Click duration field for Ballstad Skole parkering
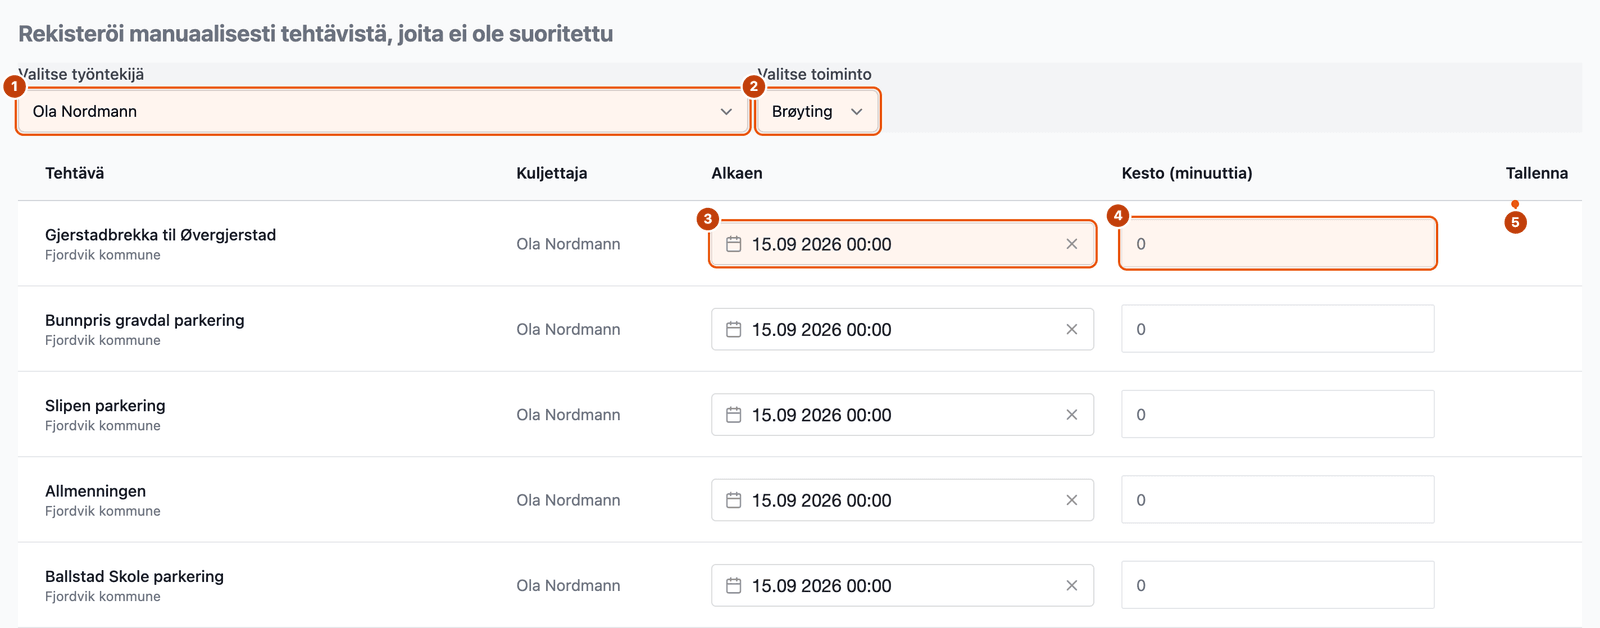1600x628 pixels. click(x=1277, y=585)
